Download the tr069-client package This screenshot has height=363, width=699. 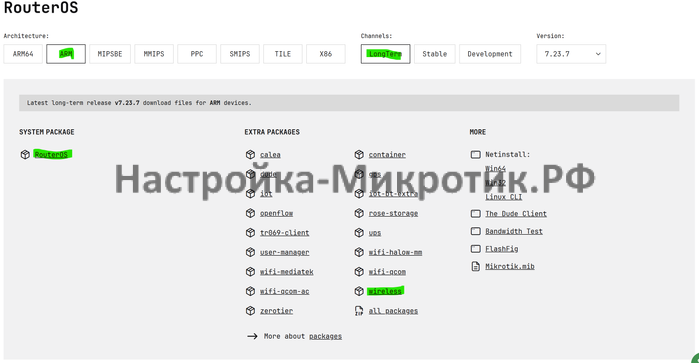(x=284, y=233)
